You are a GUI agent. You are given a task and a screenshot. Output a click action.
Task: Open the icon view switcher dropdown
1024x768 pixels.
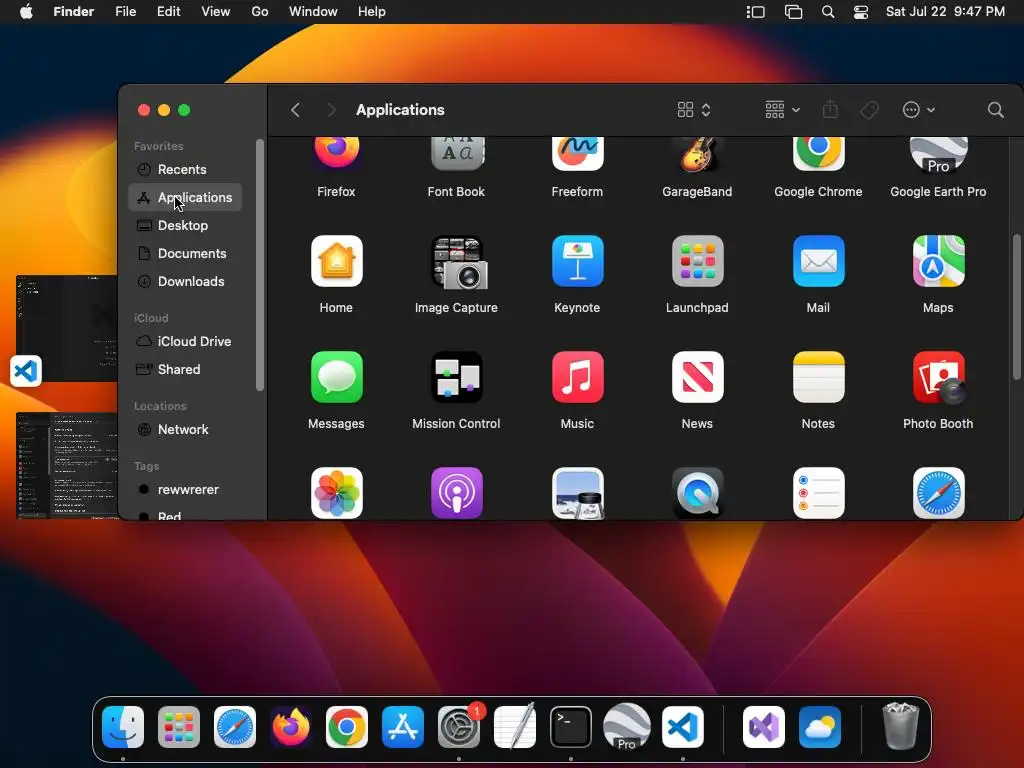click(694, 110)
